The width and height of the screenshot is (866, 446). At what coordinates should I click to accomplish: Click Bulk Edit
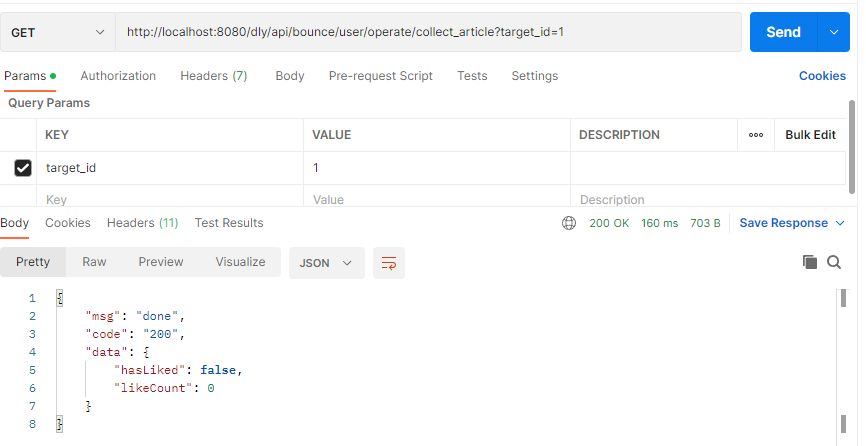[x=810, y=135]
